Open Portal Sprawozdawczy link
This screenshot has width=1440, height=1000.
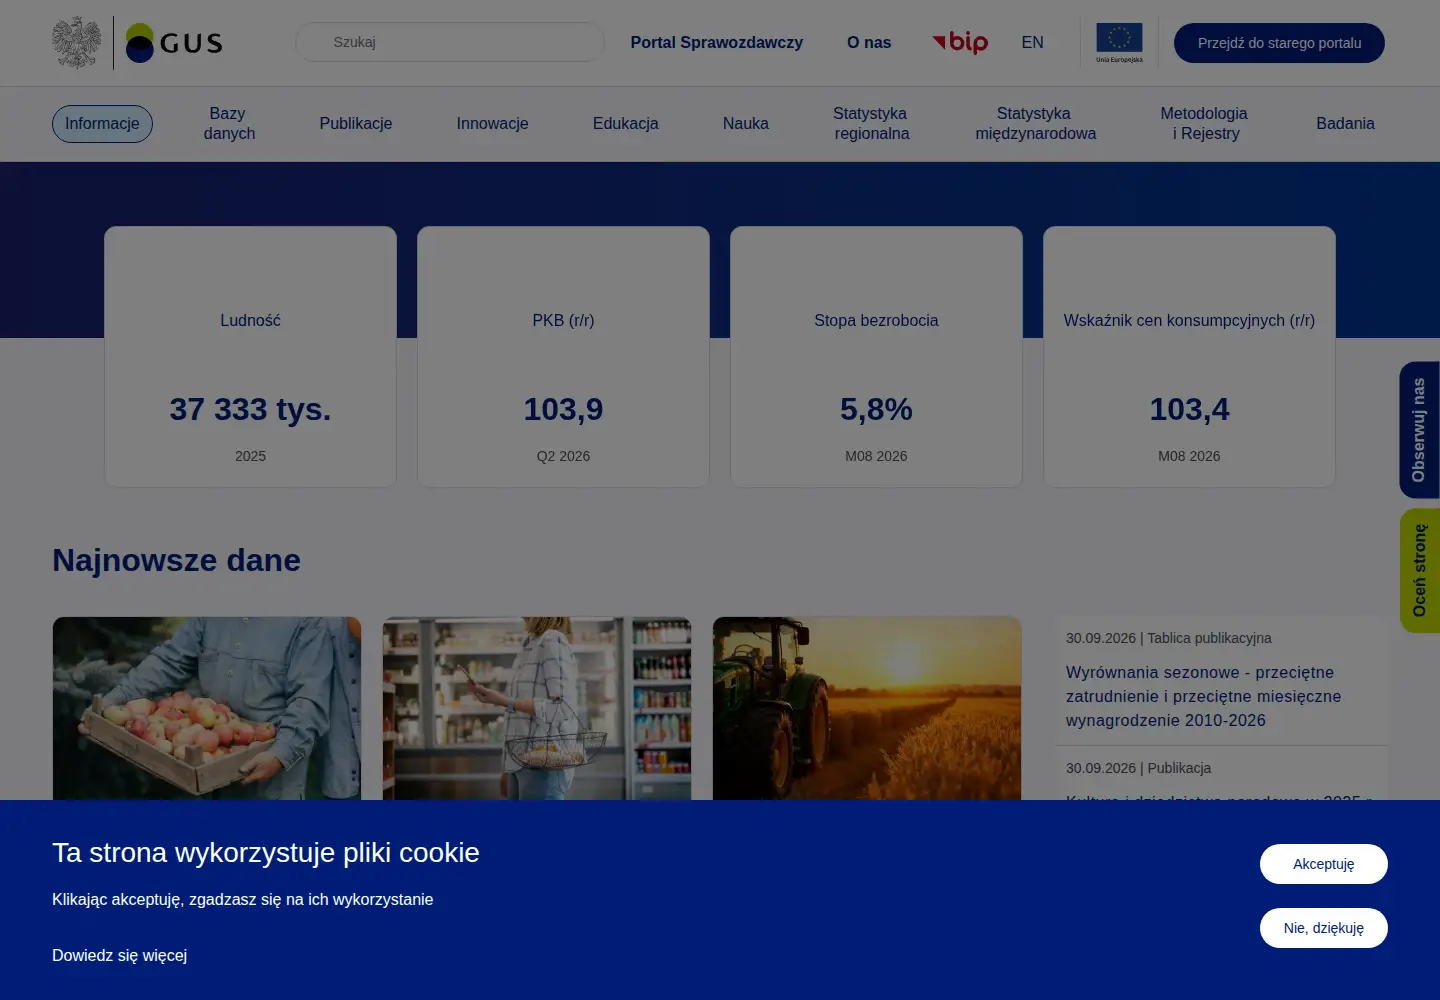point(717,42)
